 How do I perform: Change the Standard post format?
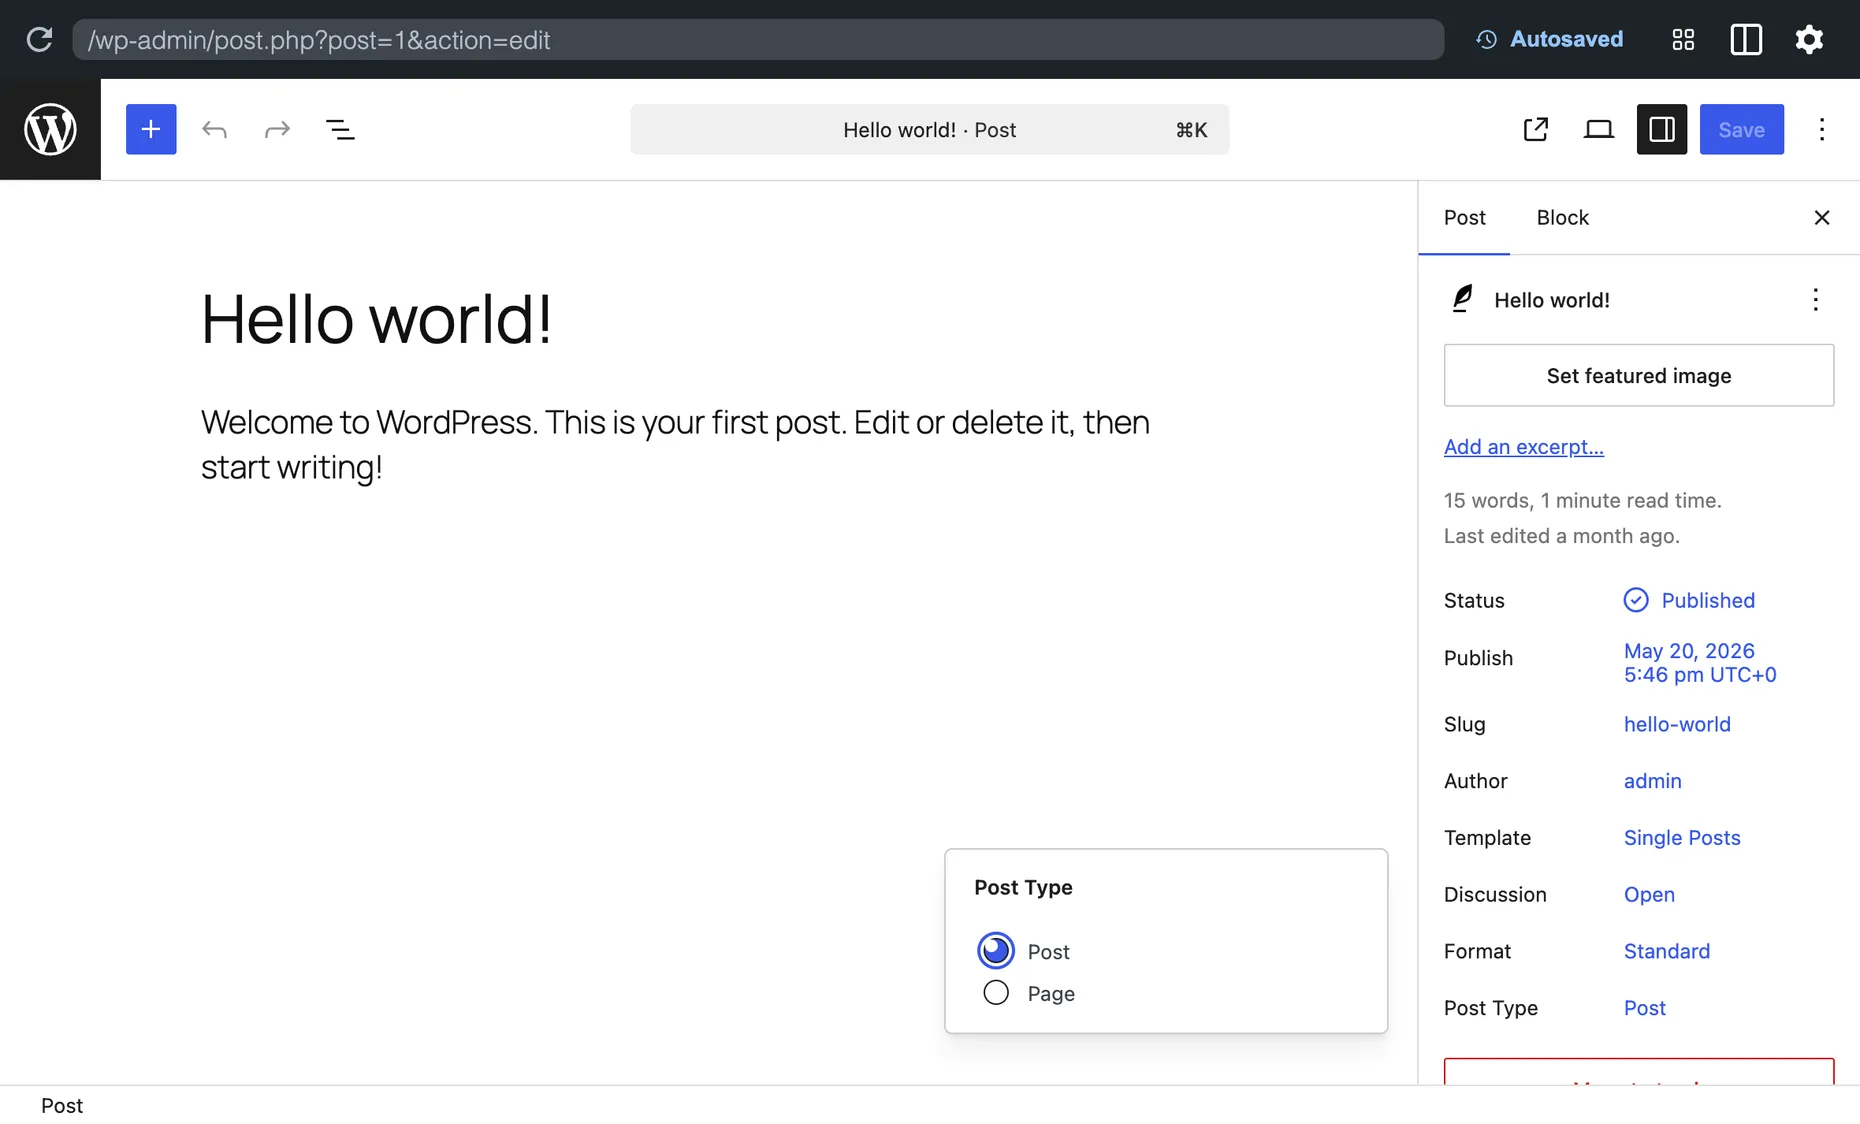point(1667,951)
